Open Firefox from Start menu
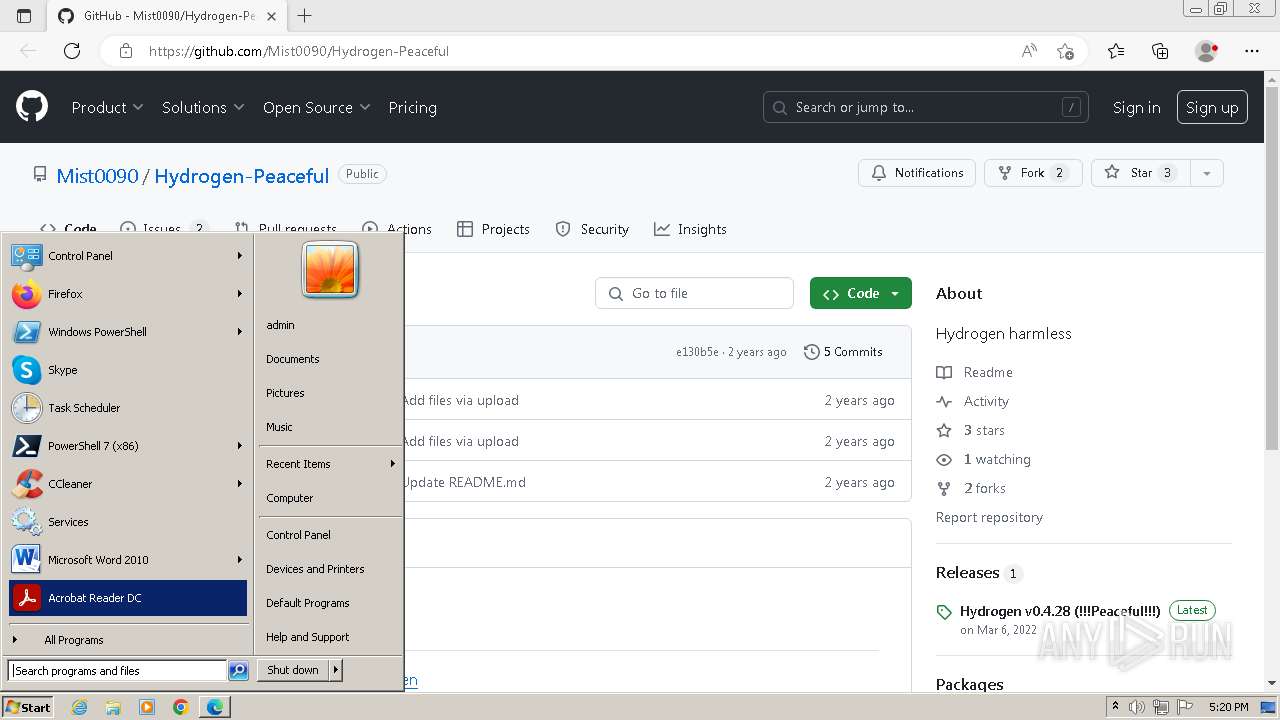Screen dimensions: 1280x720 [x=128, y=294]
